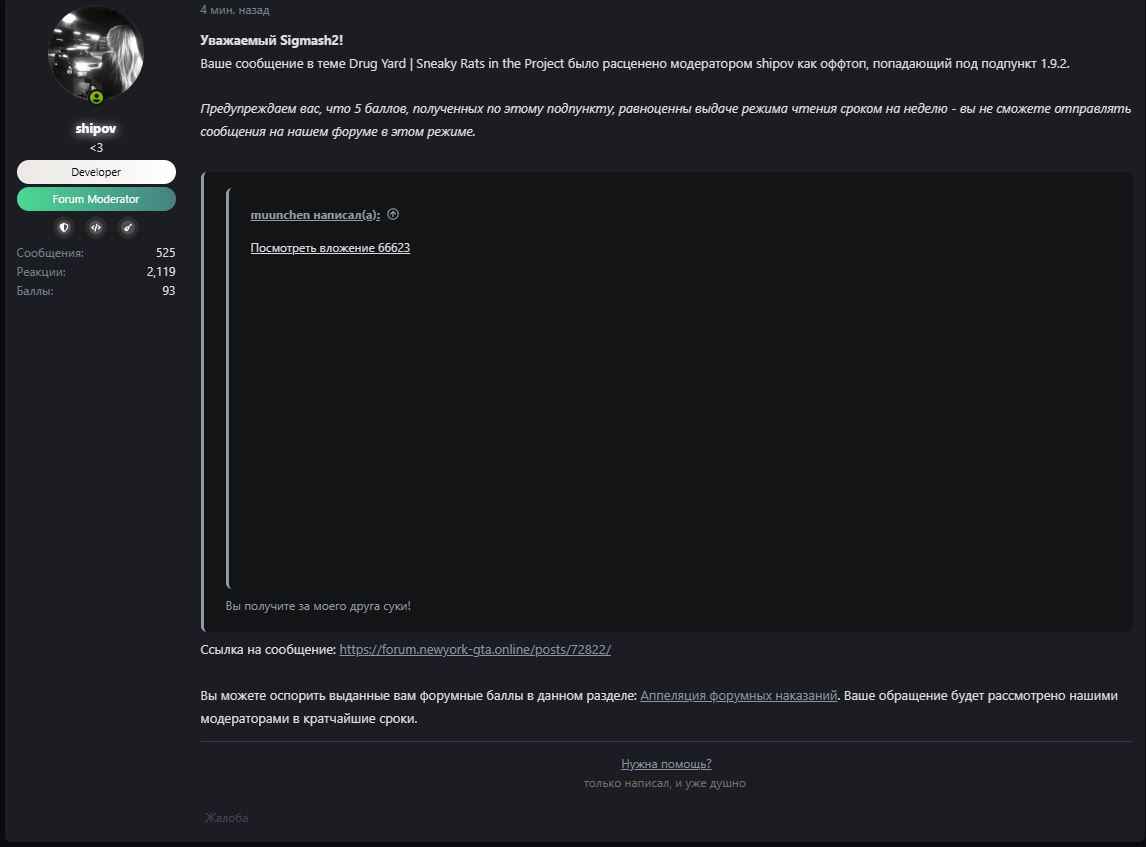Click the third badge icon beside the code icon
This screenshot has height=847, width=1146.
pos(128,228)
